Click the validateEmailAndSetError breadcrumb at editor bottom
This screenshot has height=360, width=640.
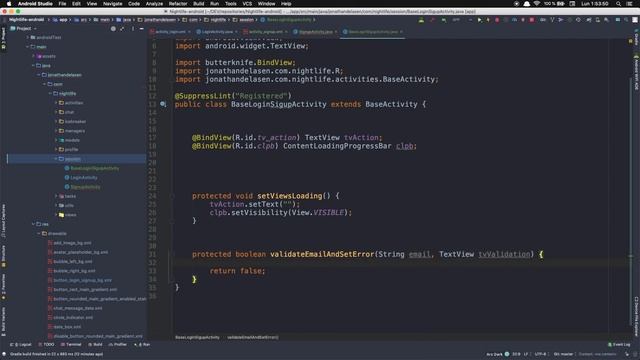tap(253, 337)
